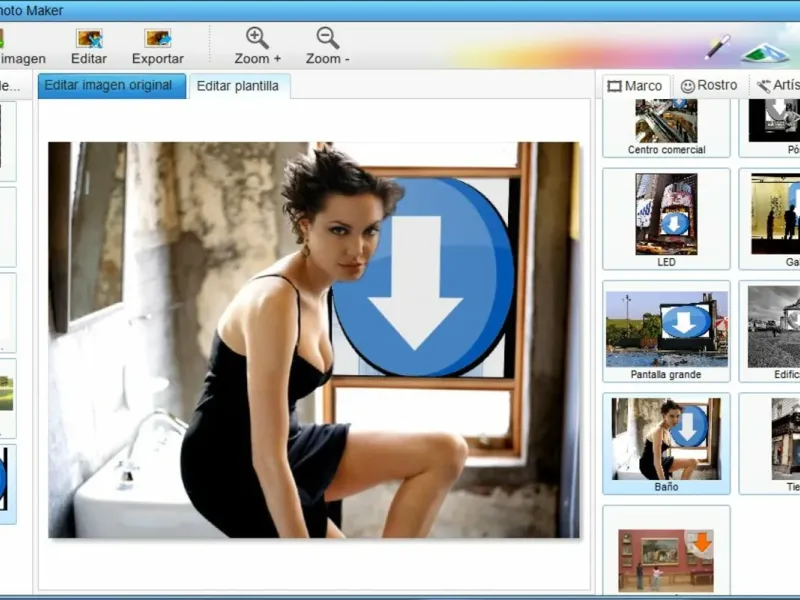
Task: Click the Exportar label text
Action: pyautogui.click(x=158, y=59)
